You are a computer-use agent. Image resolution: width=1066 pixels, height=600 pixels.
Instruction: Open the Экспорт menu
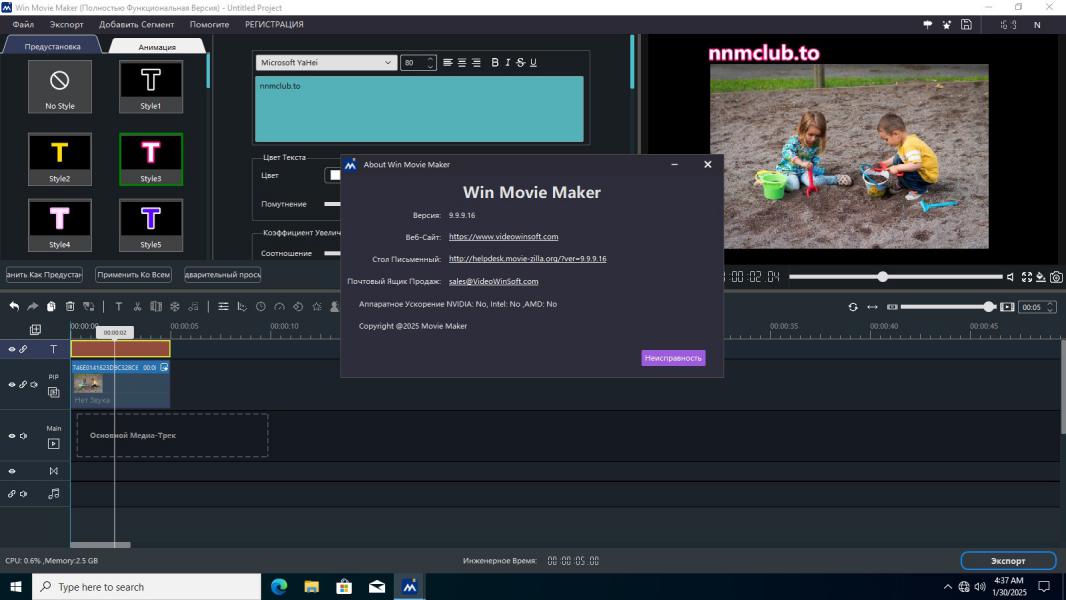point(67,24)
